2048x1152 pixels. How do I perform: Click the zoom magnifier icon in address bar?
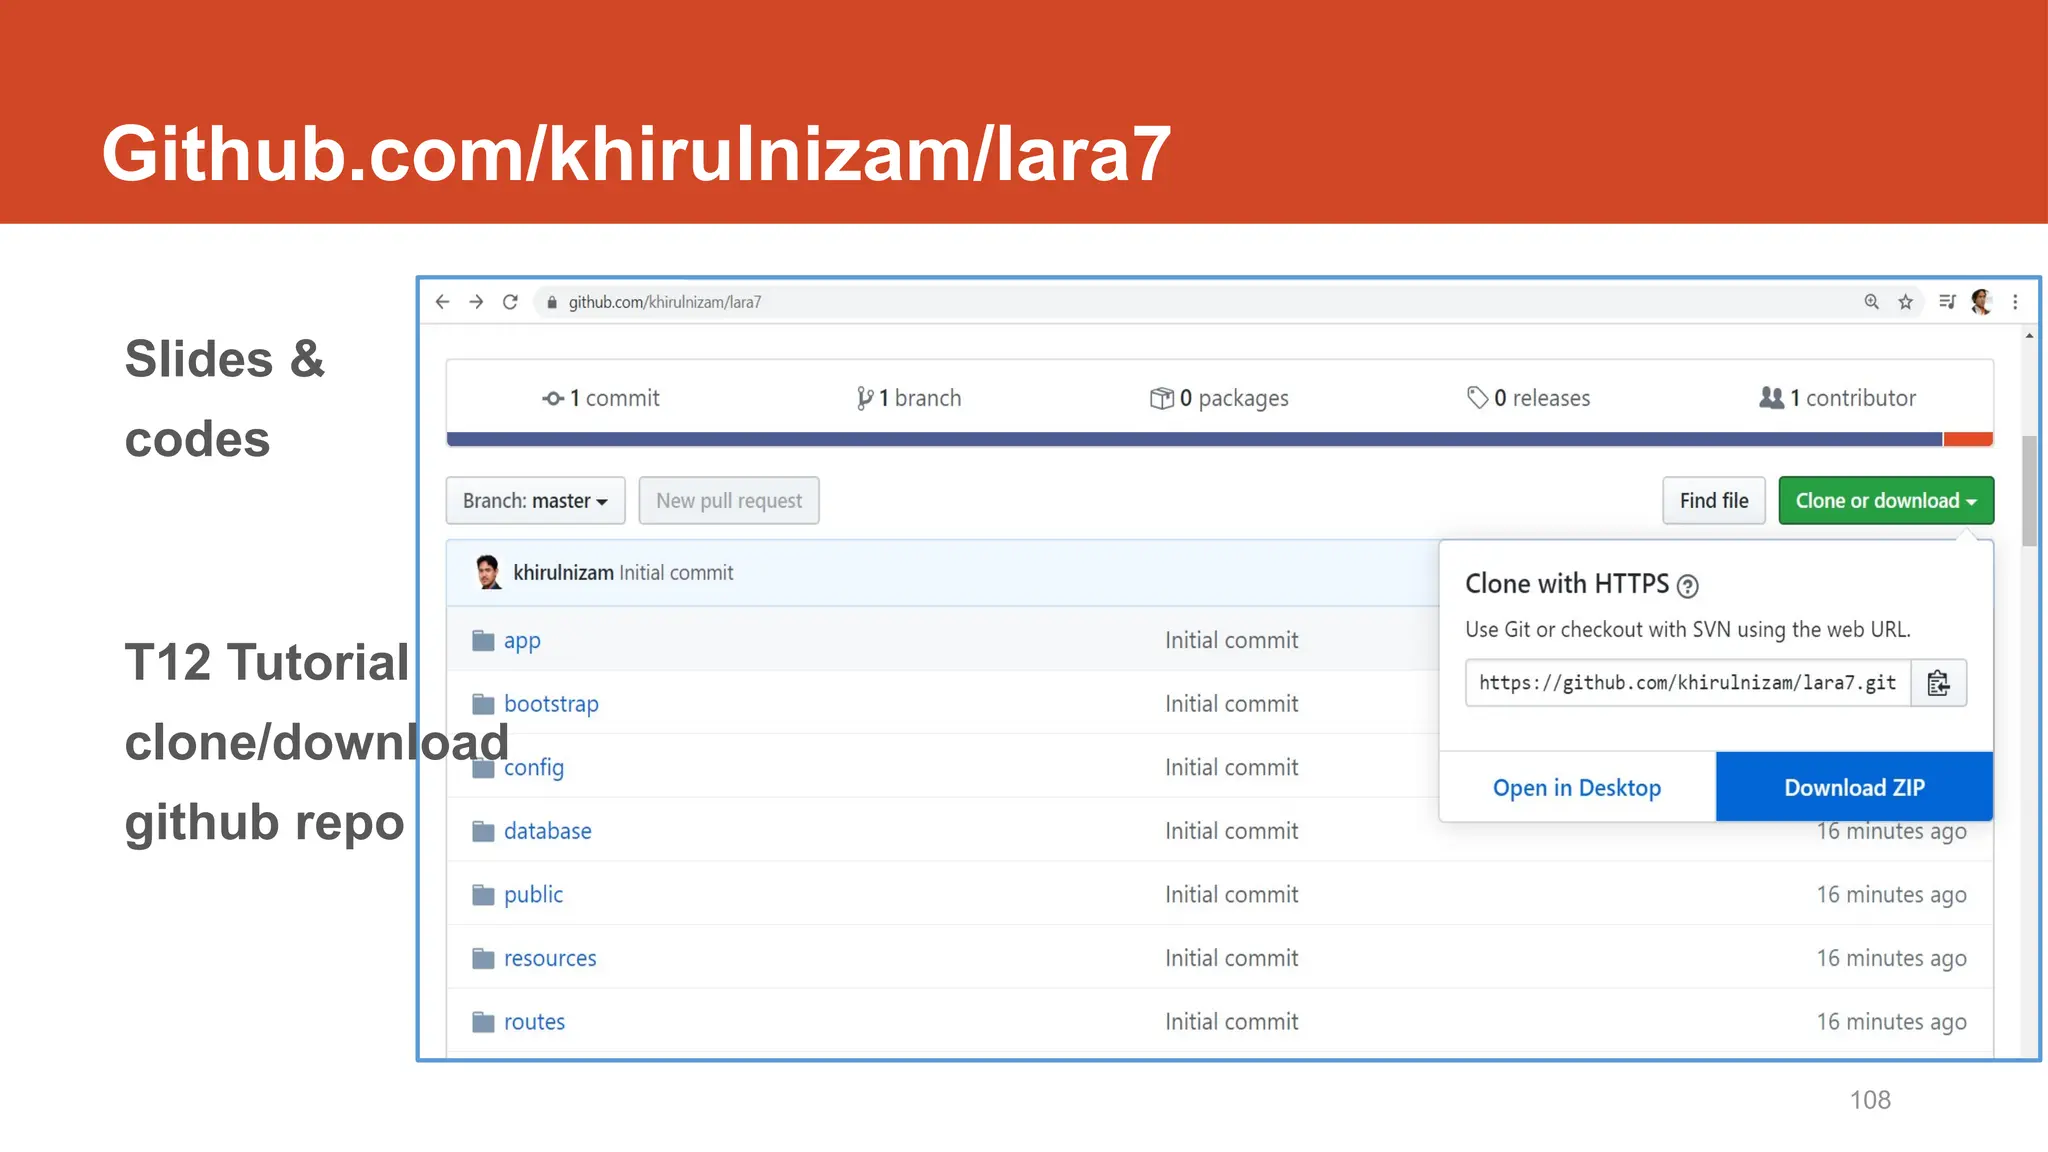click(x=1872, y=302)
